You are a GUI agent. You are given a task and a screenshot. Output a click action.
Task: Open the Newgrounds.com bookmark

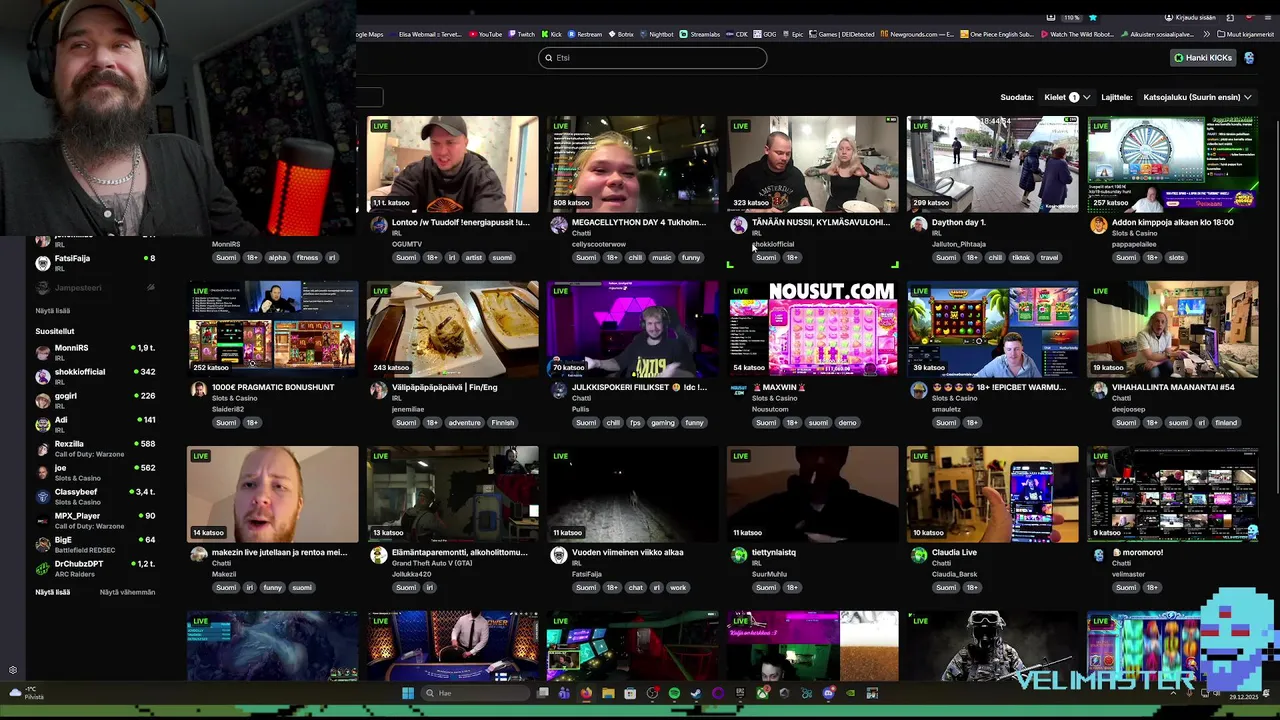point(917,34)
